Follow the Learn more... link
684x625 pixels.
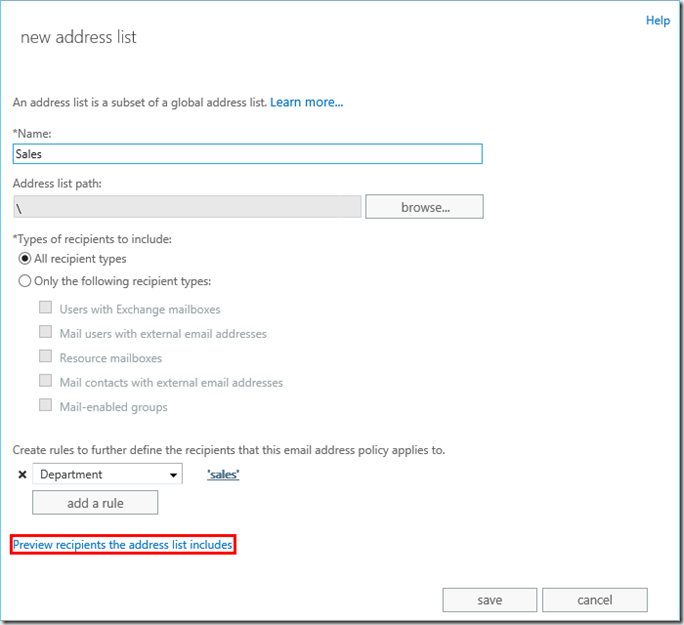pos(306,102)
